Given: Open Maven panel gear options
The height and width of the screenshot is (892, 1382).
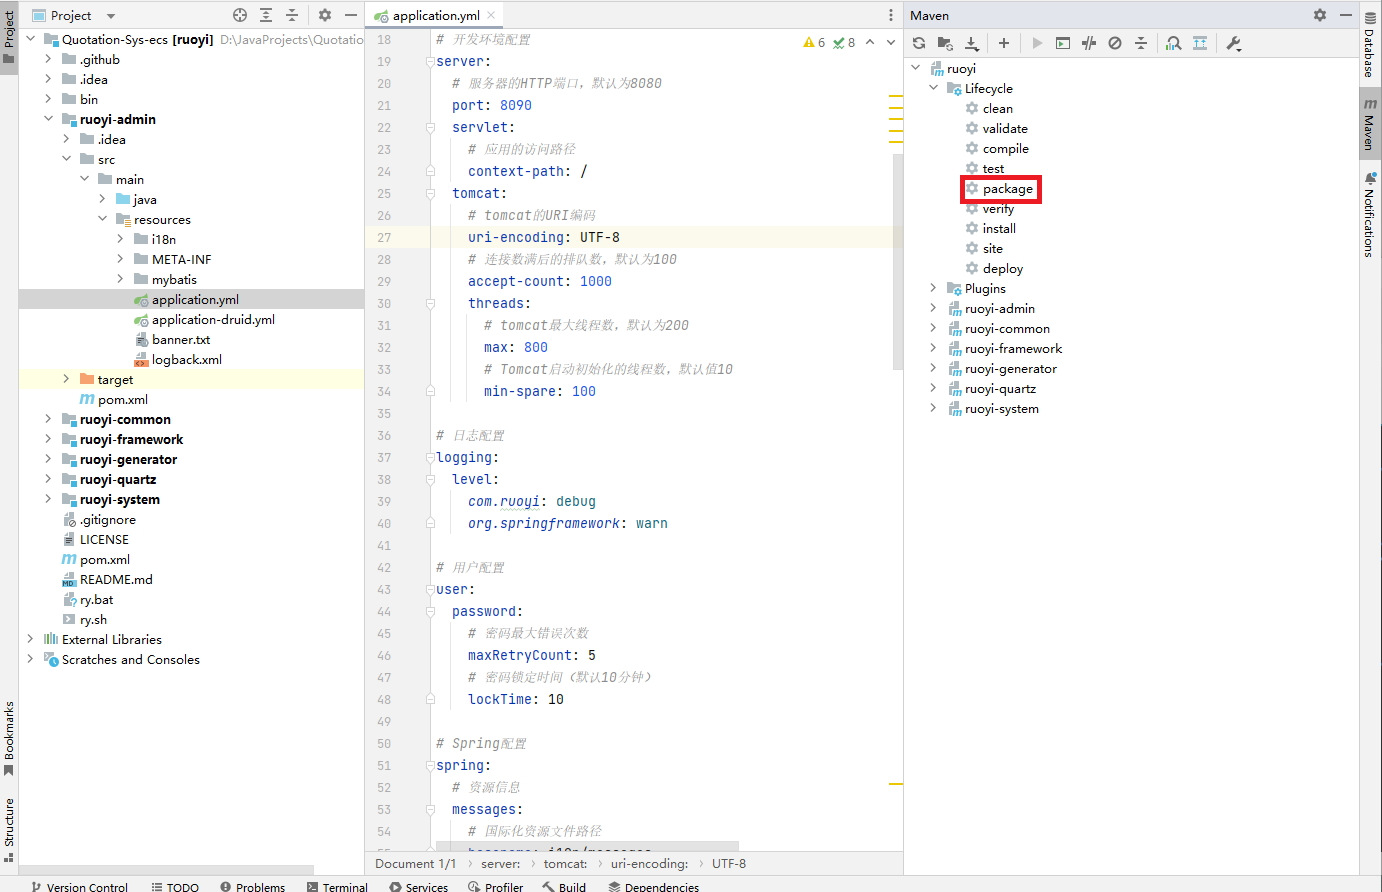Looking at the screenshot, I should 1320,15.
